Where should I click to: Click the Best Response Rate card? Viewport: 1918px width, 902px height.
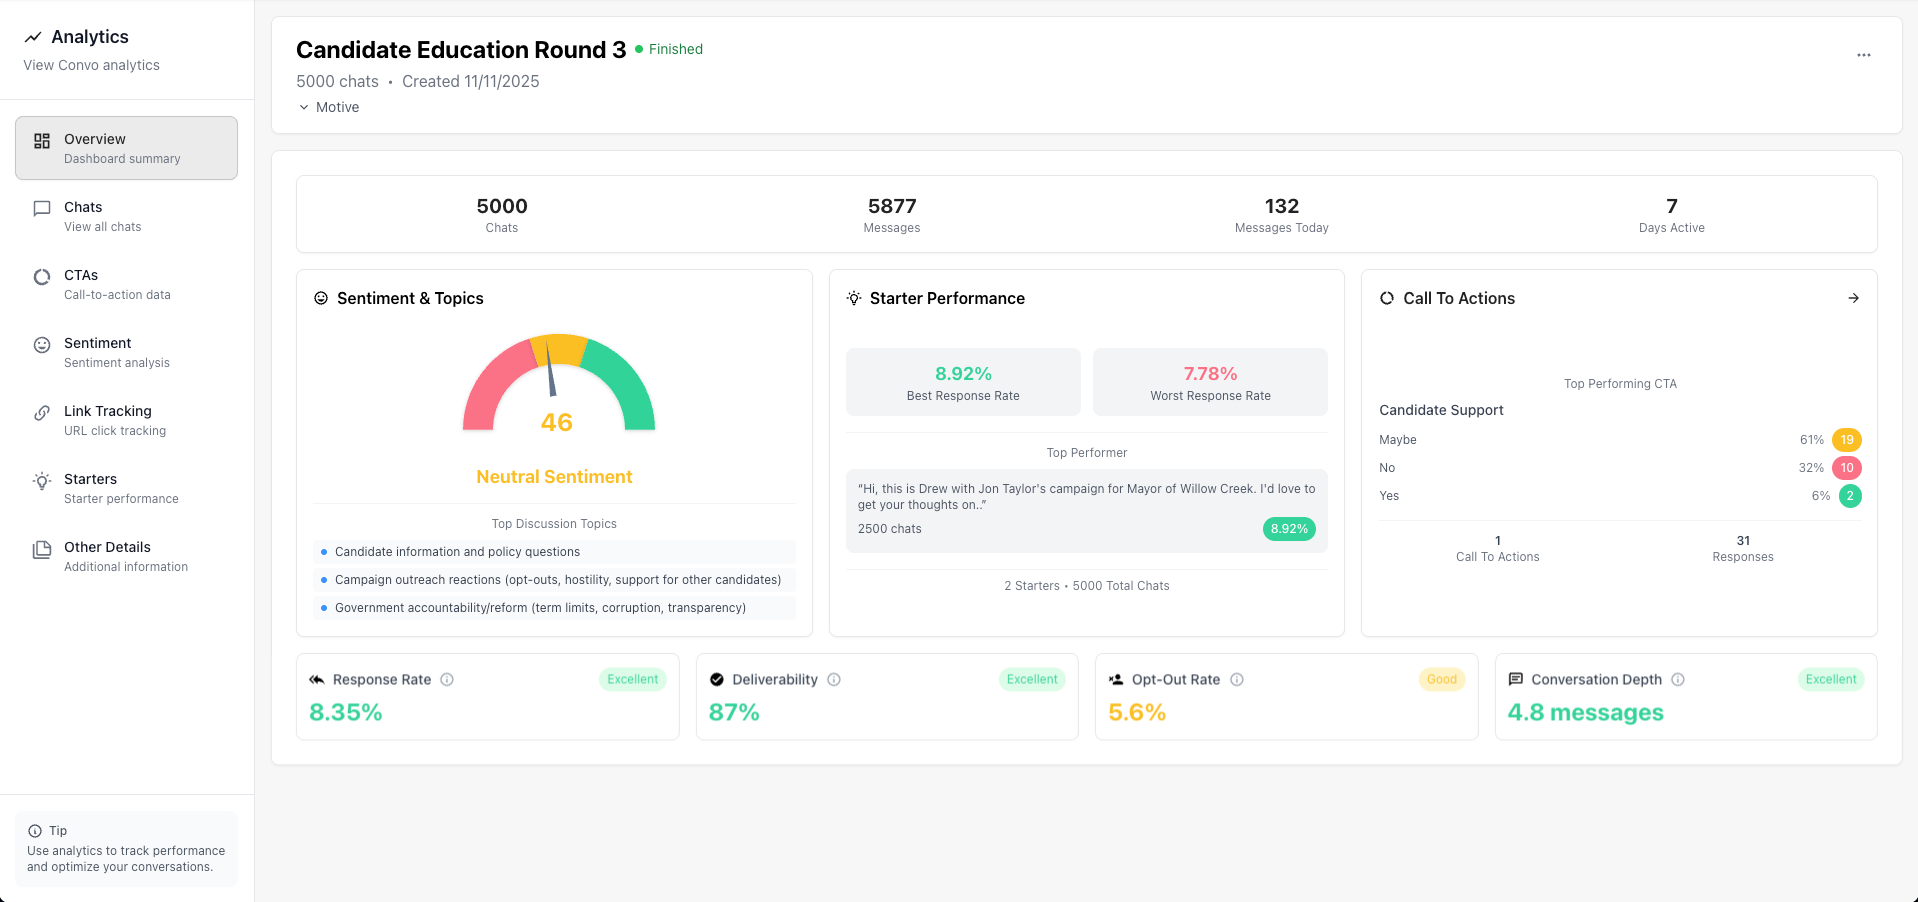point(962,382)
